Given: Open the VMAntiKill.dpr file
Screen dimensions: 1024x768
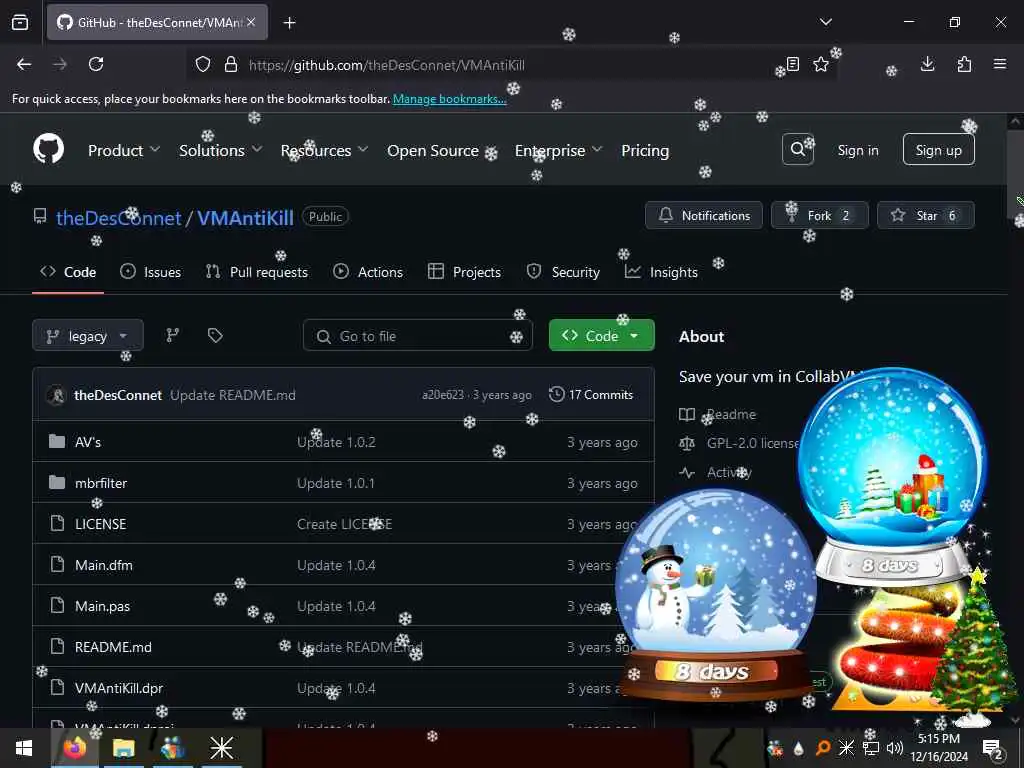Looking at the screenshot, I should 119,688.
